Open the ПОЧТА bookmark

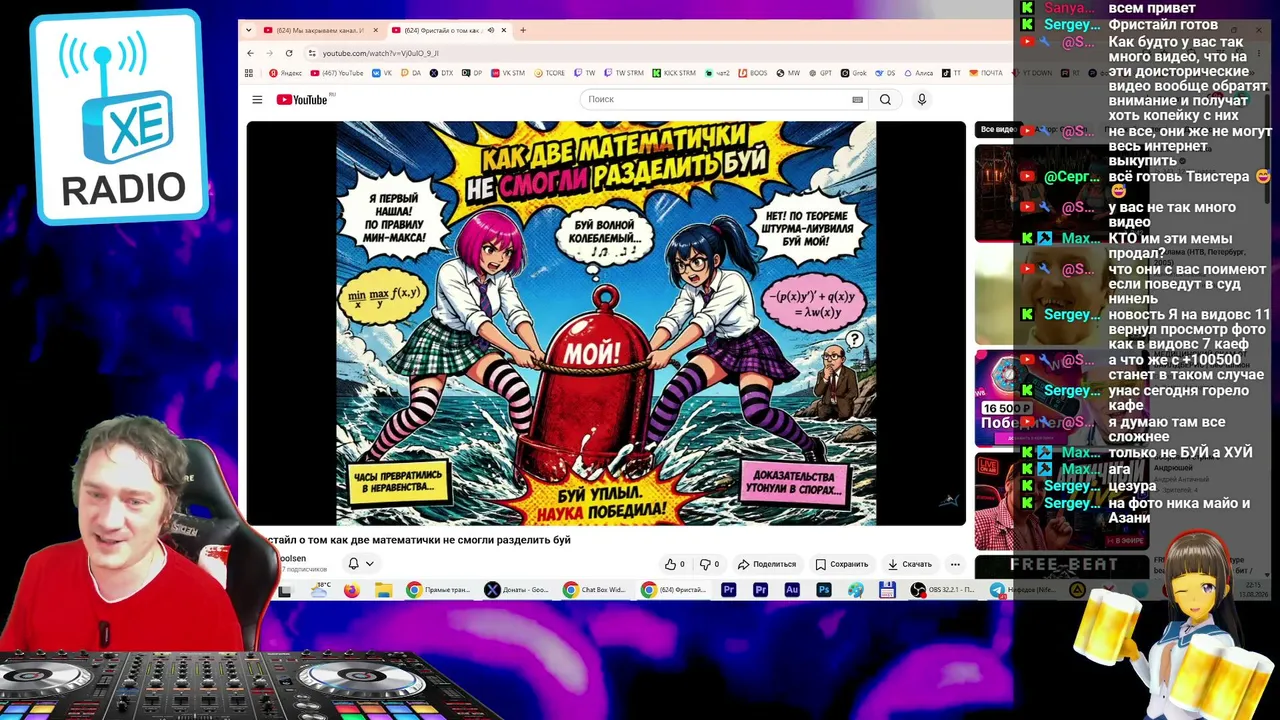(x=986, y=73)
